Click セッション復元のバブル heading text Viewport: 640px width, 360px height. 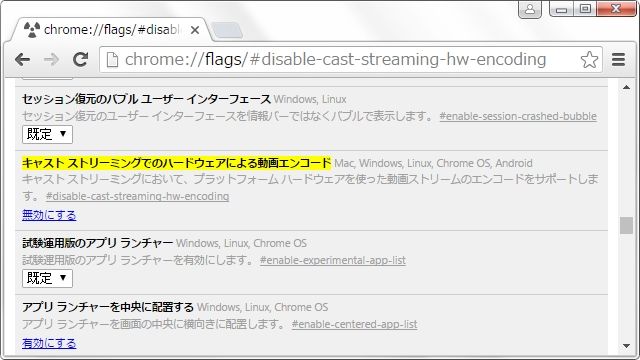(x=147, y=99)
